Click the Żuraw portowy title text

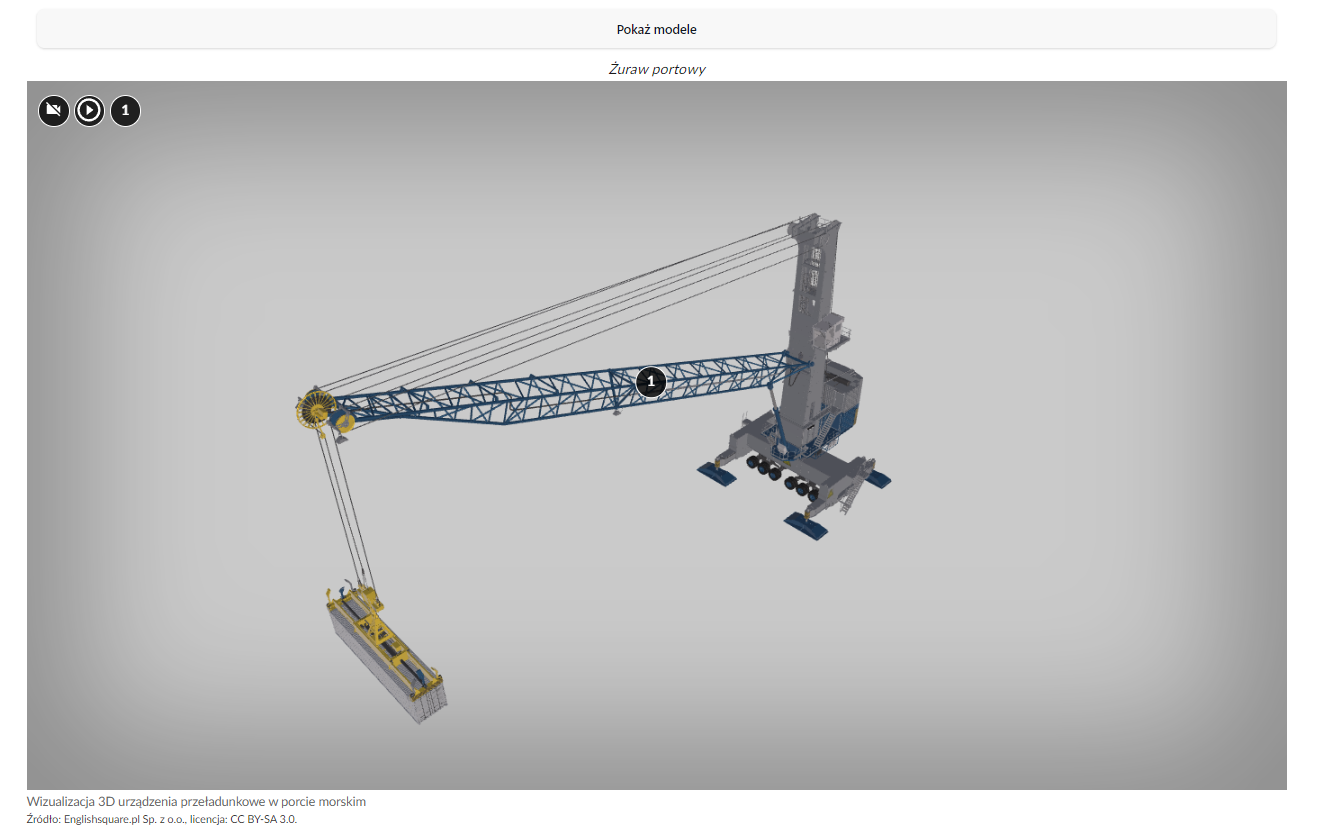coord(657,69)
